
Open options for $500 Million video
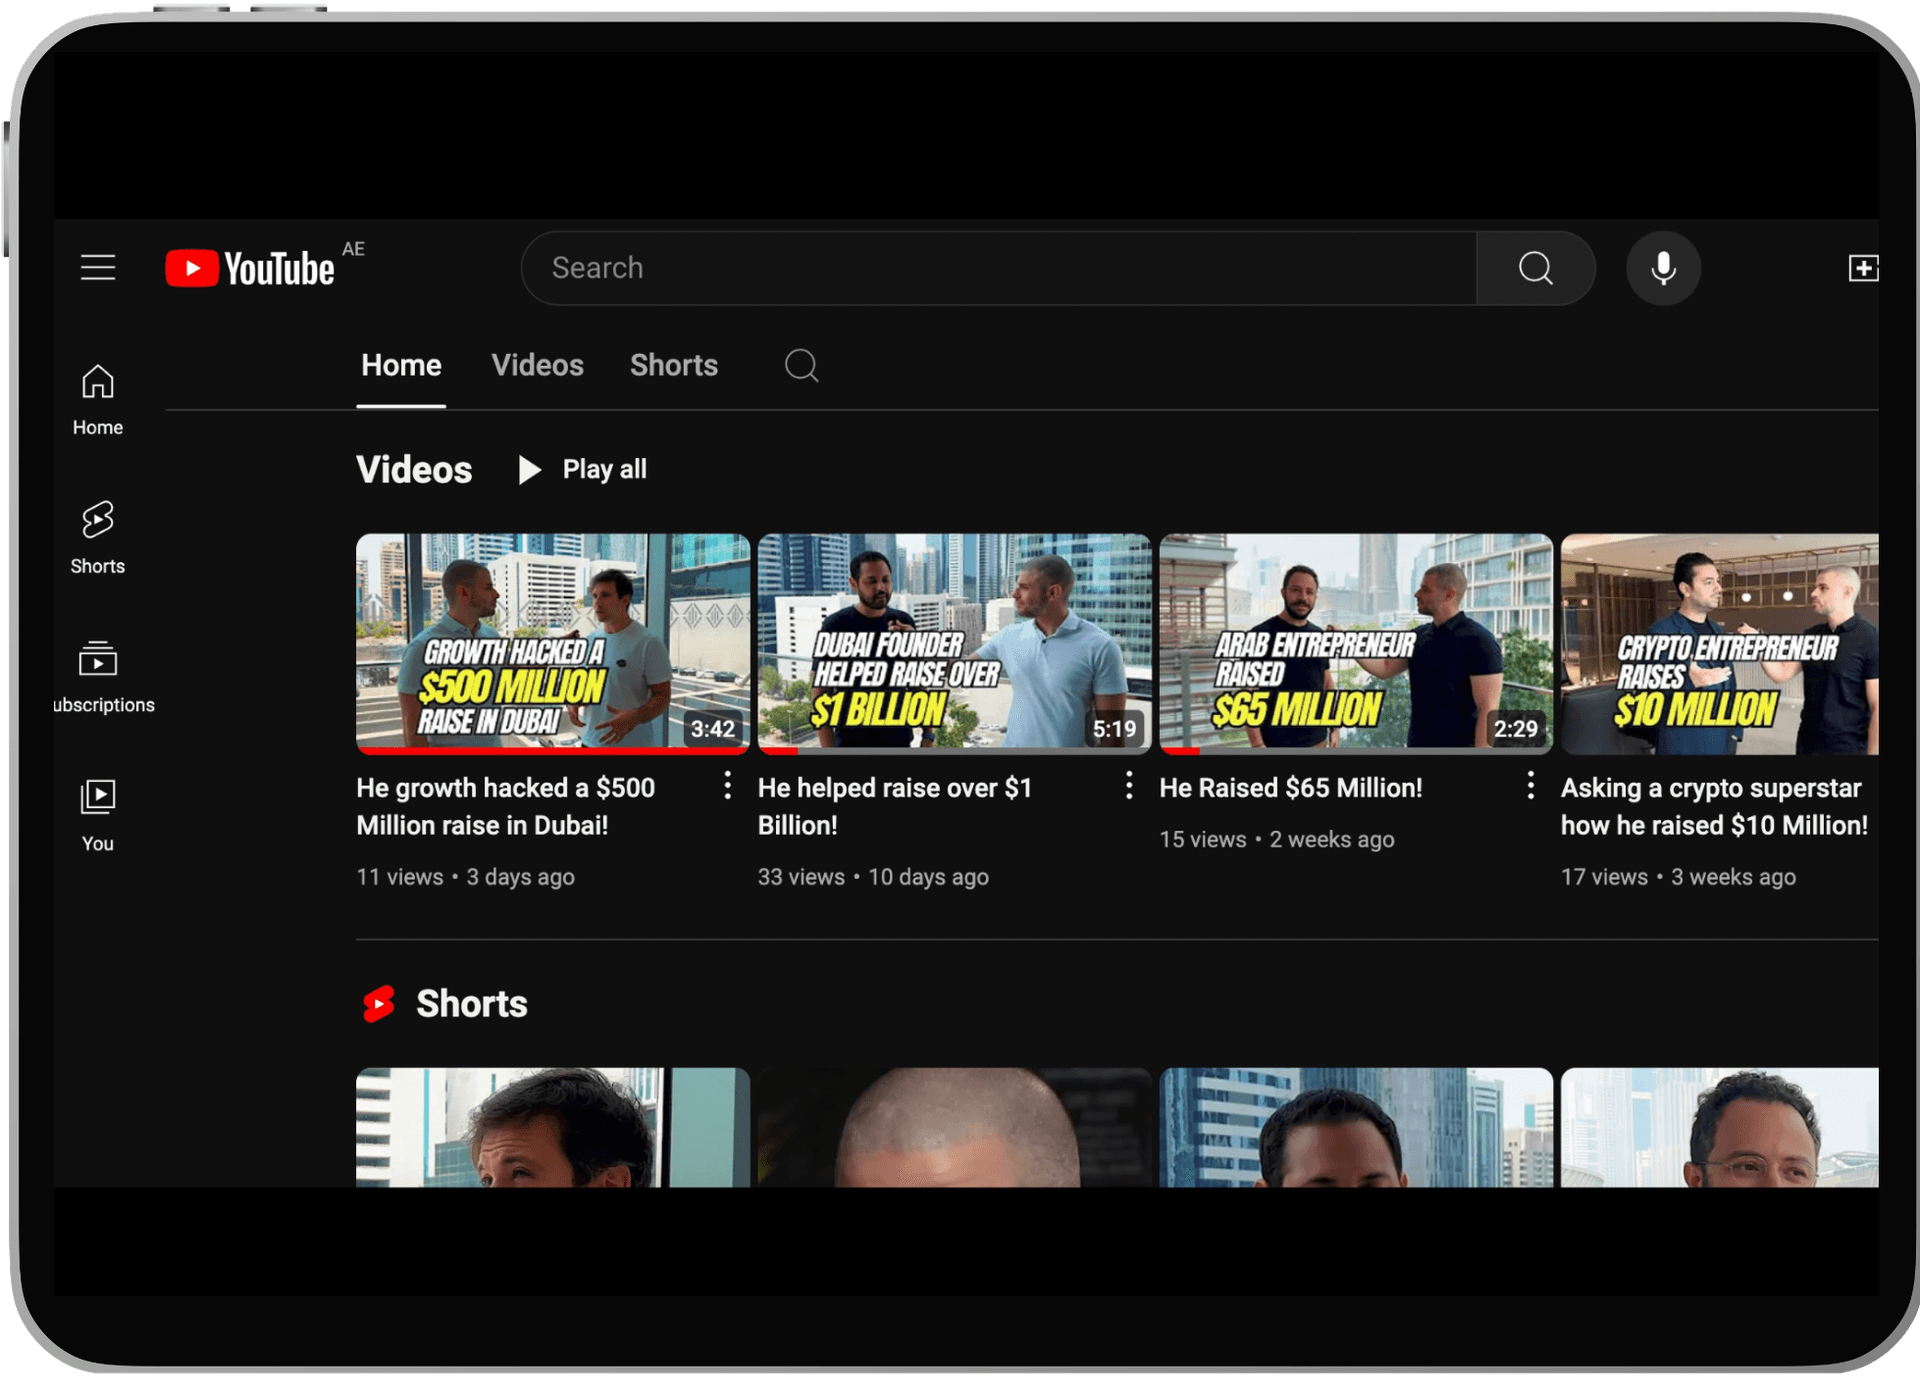(x=727, y=786)
